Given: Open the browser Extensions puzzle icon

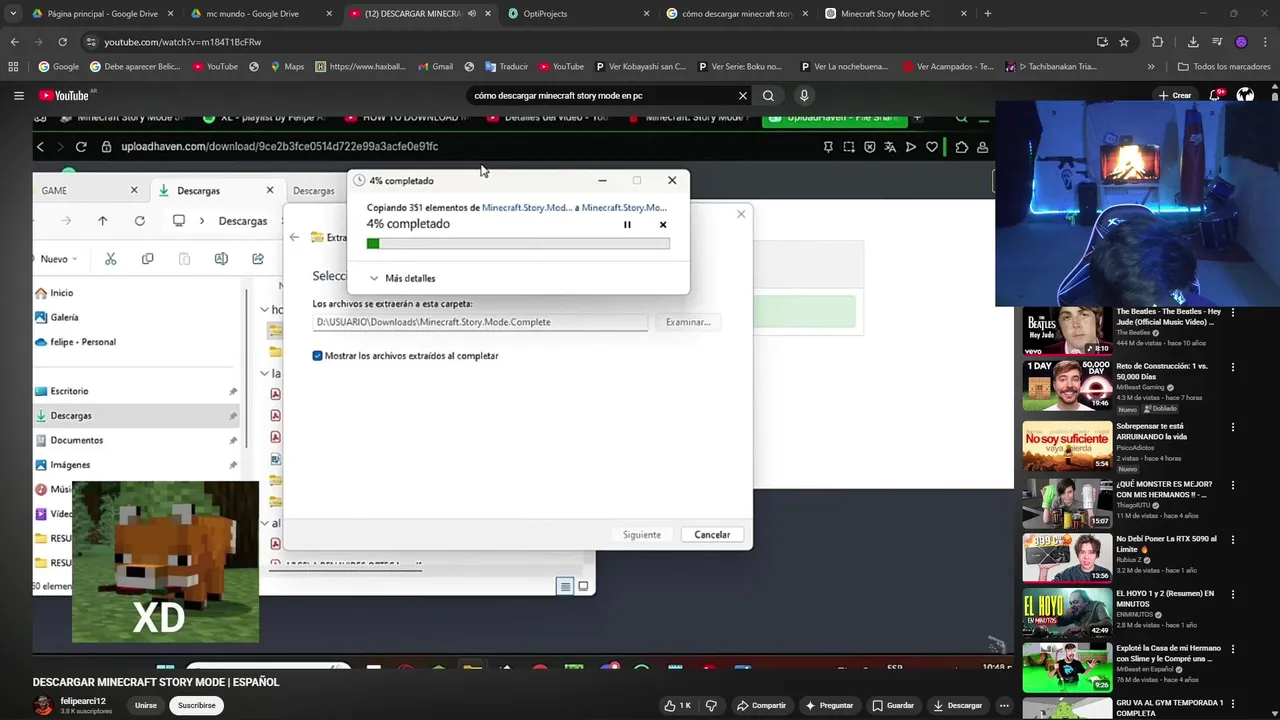Looking at the screenshot, I should click(x=1157, y=42).
